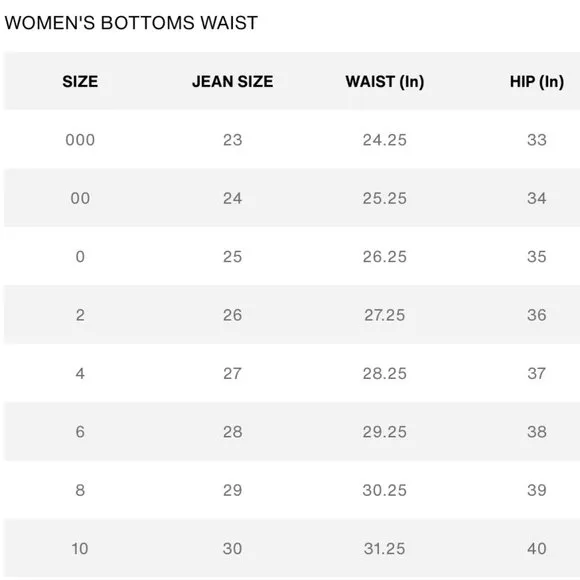Click the WAIST (In) column header
The image size is (580, 580).
coord(385,82)
